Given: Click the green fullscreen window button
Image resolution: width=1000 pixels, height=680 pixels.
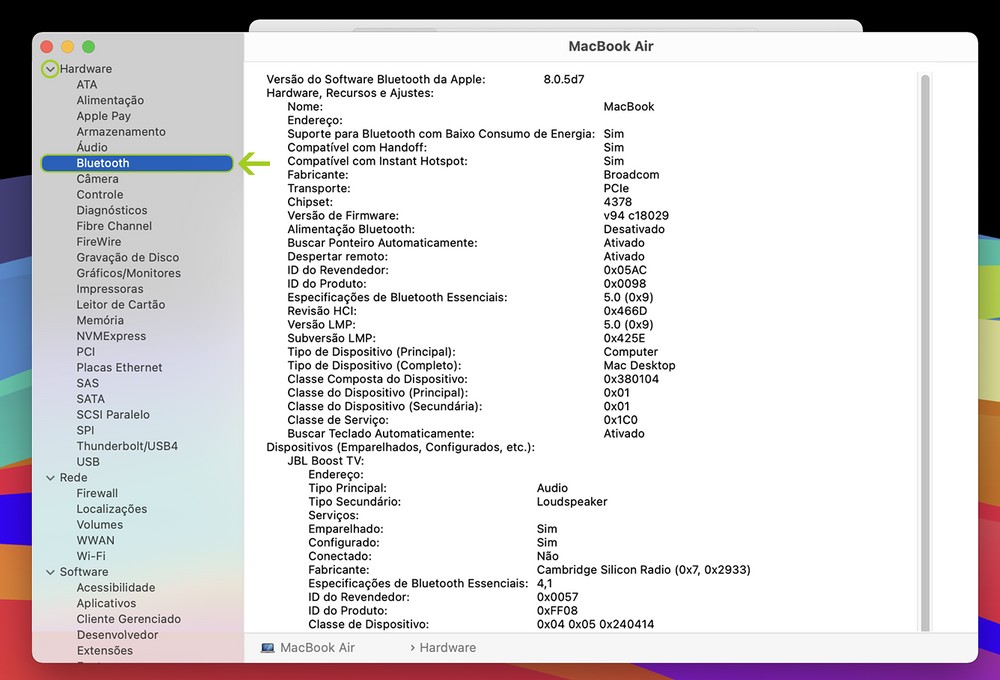Looking at the screenshot, I should coord(88,47).
